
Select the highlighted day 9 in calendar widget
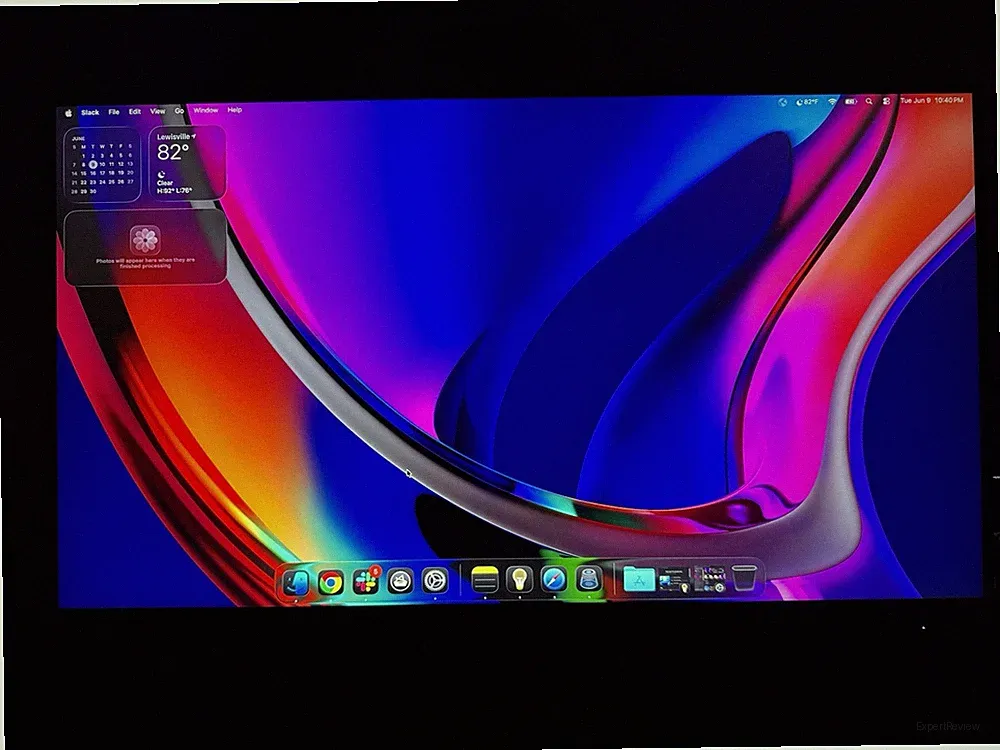click(93, 164)
